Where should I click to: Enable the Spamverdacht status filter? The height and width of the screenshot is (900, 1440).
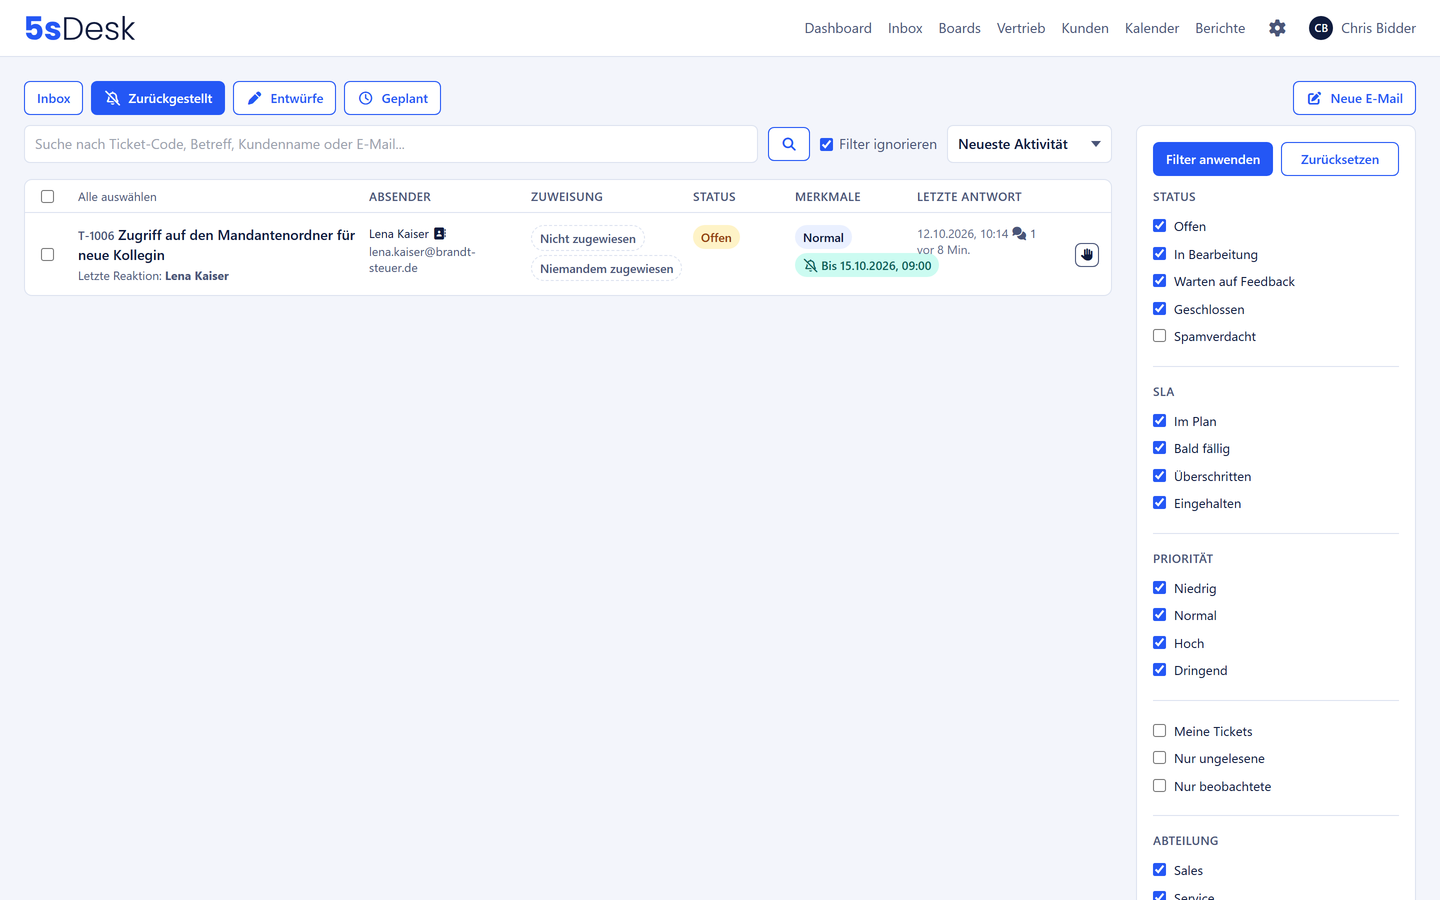coord(1159,336)
